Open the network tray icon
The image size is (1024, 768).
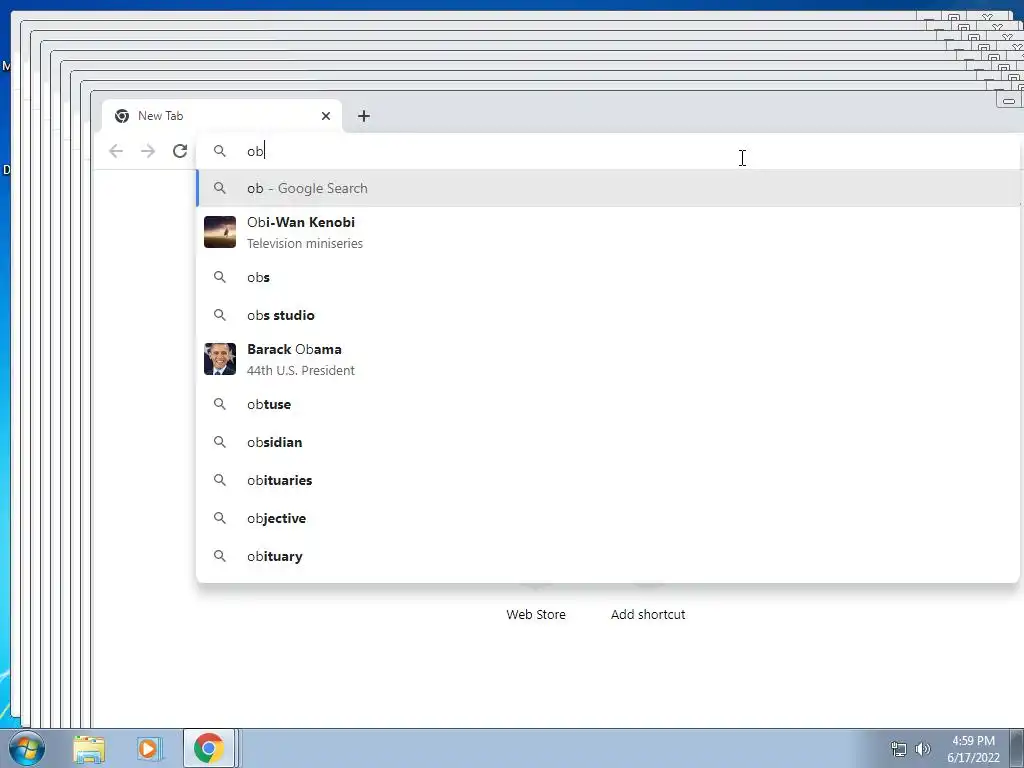tap(899, 749)
